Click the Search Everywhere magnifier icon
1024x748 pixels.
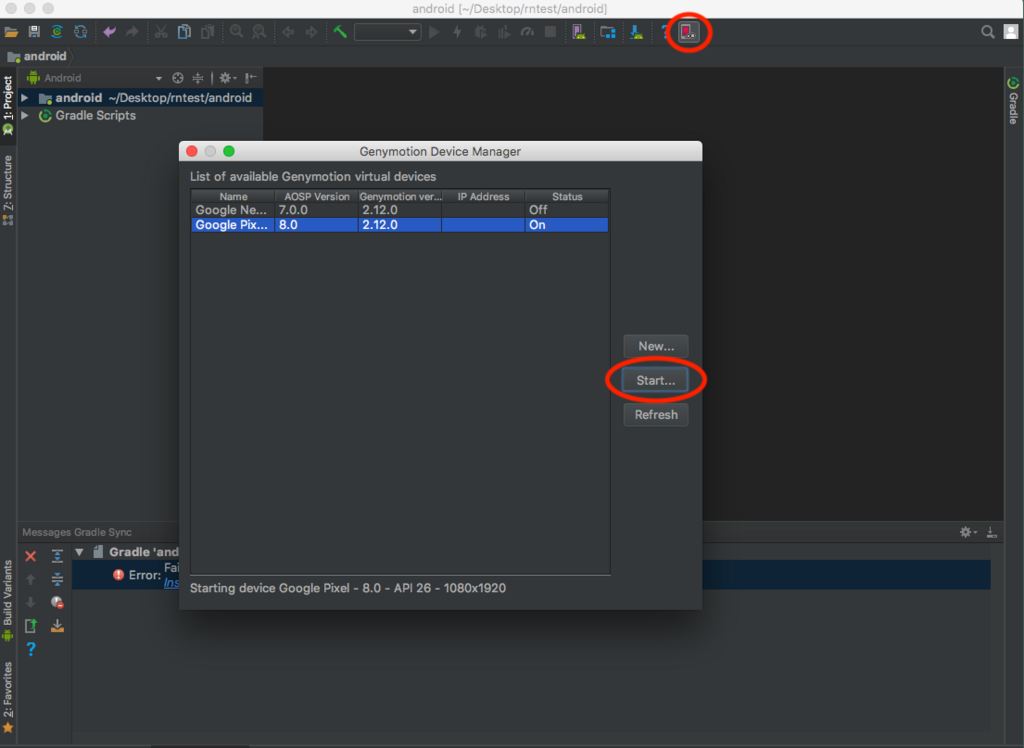coord(987,32)
